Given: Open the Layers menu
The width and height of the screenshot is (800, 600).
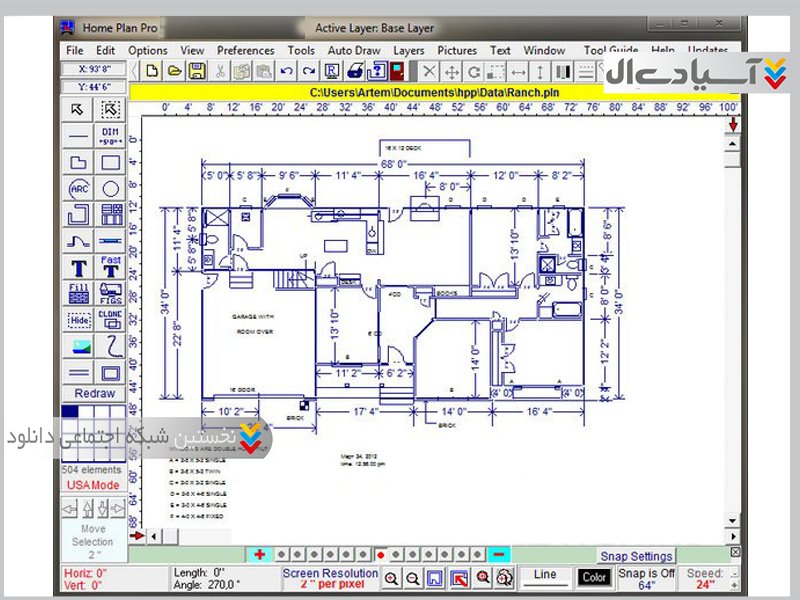Looking at the screenshot, I should click(408, 50).
